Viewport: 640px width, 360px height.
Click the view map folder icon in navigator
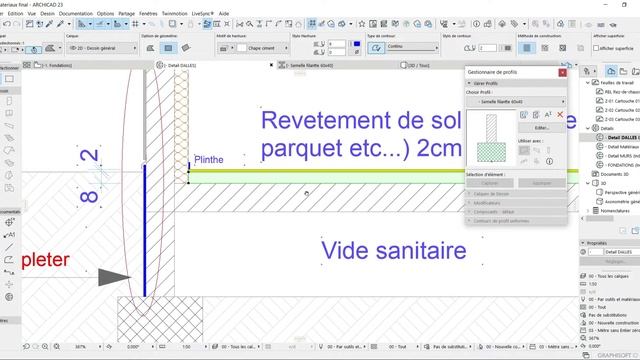[x=623, y=71]
